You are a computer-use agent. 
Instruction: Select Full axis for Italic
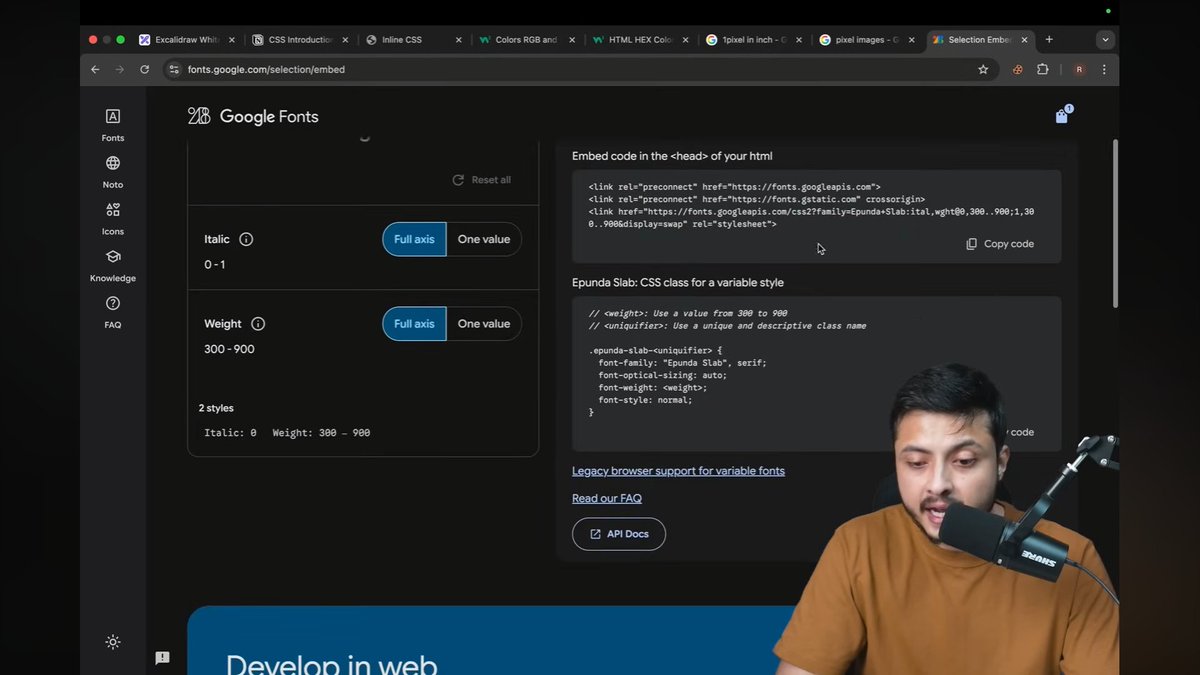[414, 239]
